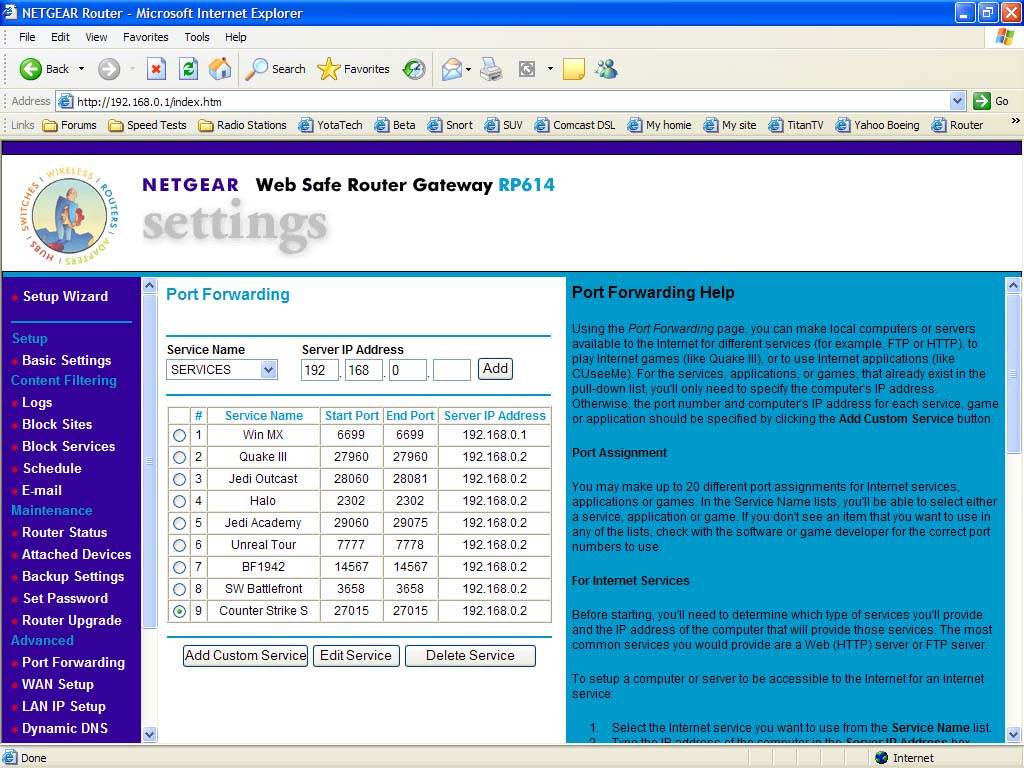Image resolution: width=1024 pixels, height=768 pixels.
Task: Click the Edit Service button
Action: (356, 656)
